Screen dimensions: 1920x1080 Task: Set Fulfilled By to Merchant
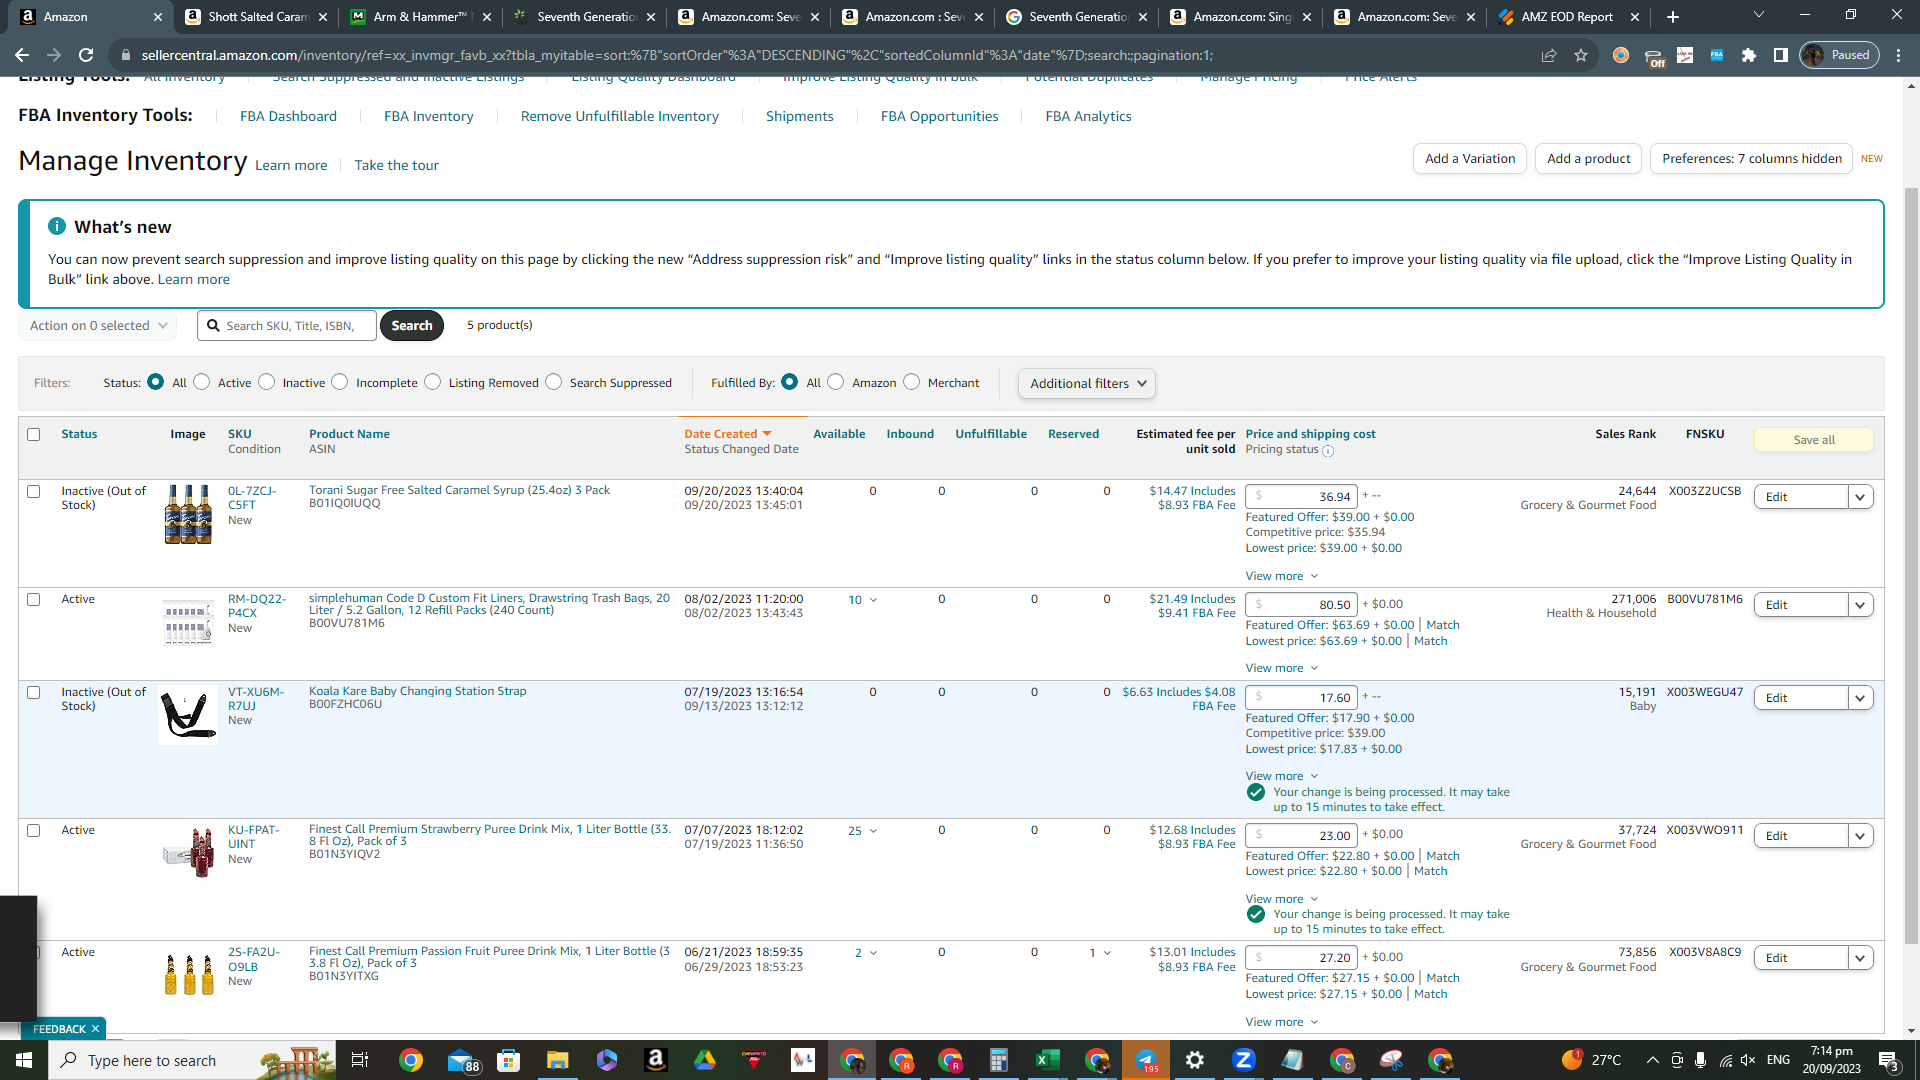912,382
